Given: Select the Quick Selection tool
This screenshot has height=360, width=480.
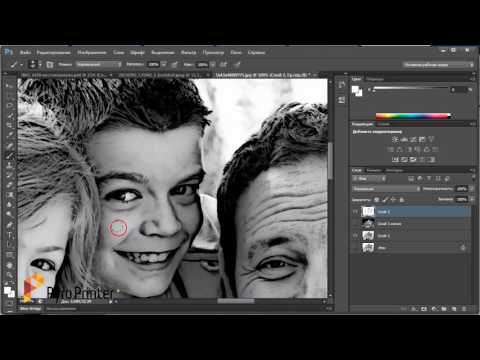Looking at the screenshot, I should tap(9, 116).
